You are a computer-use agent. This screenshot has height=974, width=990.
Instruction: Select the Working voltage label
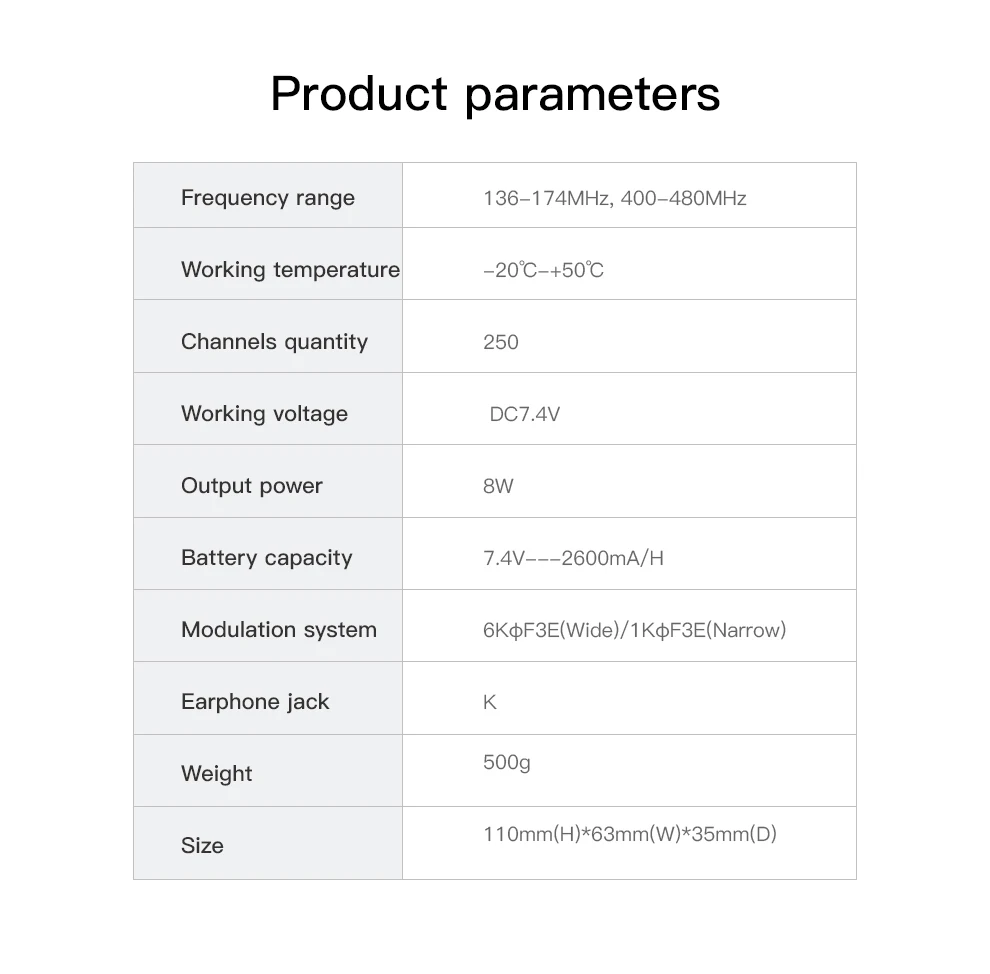coord(264,414)
